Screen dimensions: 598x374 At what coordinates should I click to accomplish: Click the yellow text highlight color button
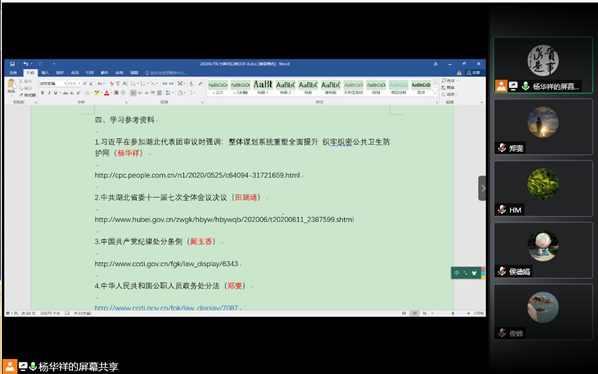(97, 93)
